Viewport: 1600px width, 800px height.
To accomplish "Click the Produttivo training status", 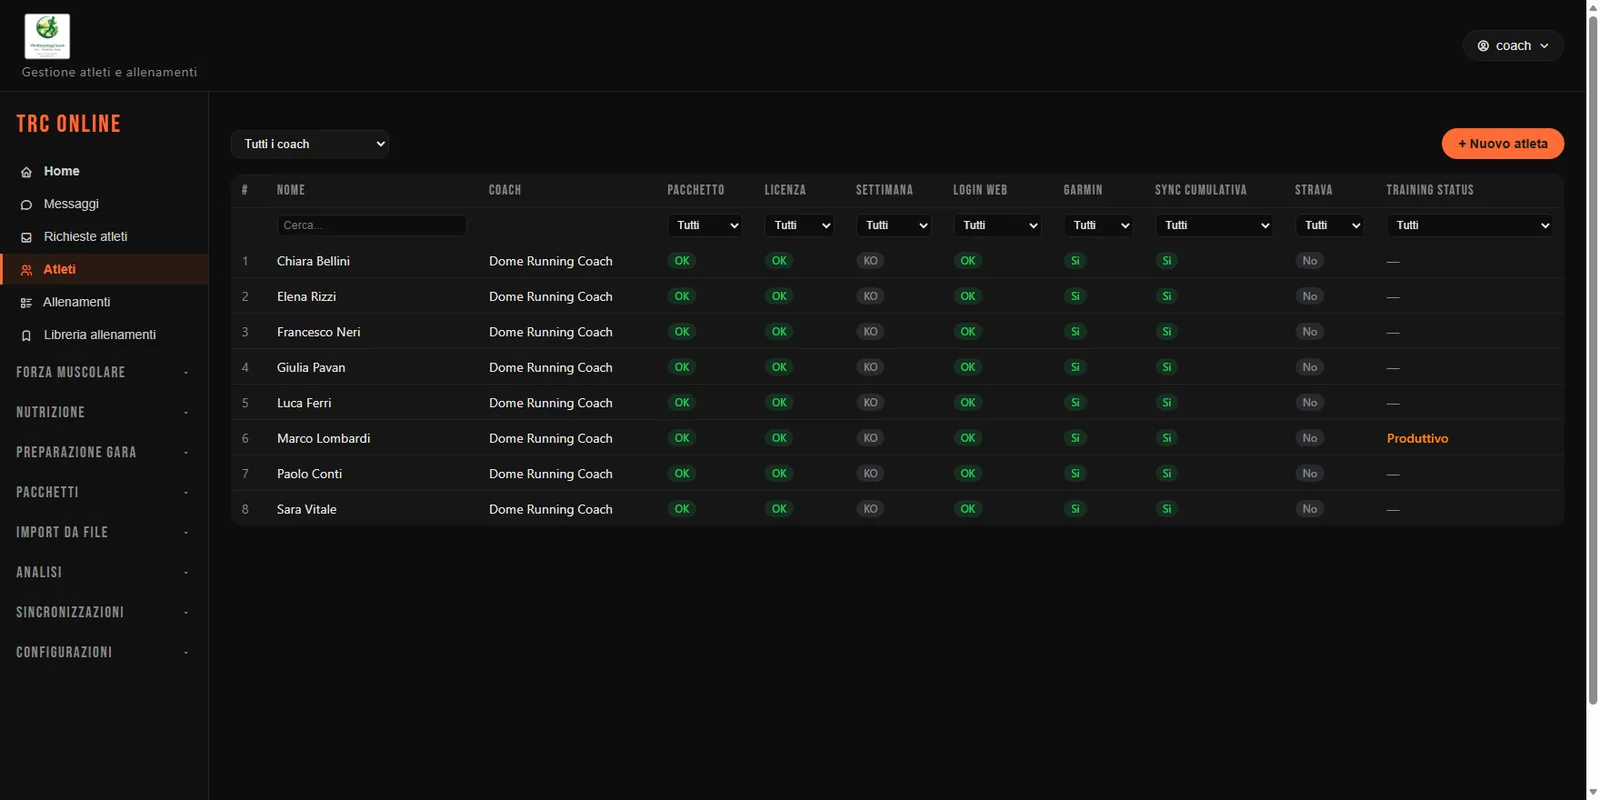I will tap(1417, 439).
